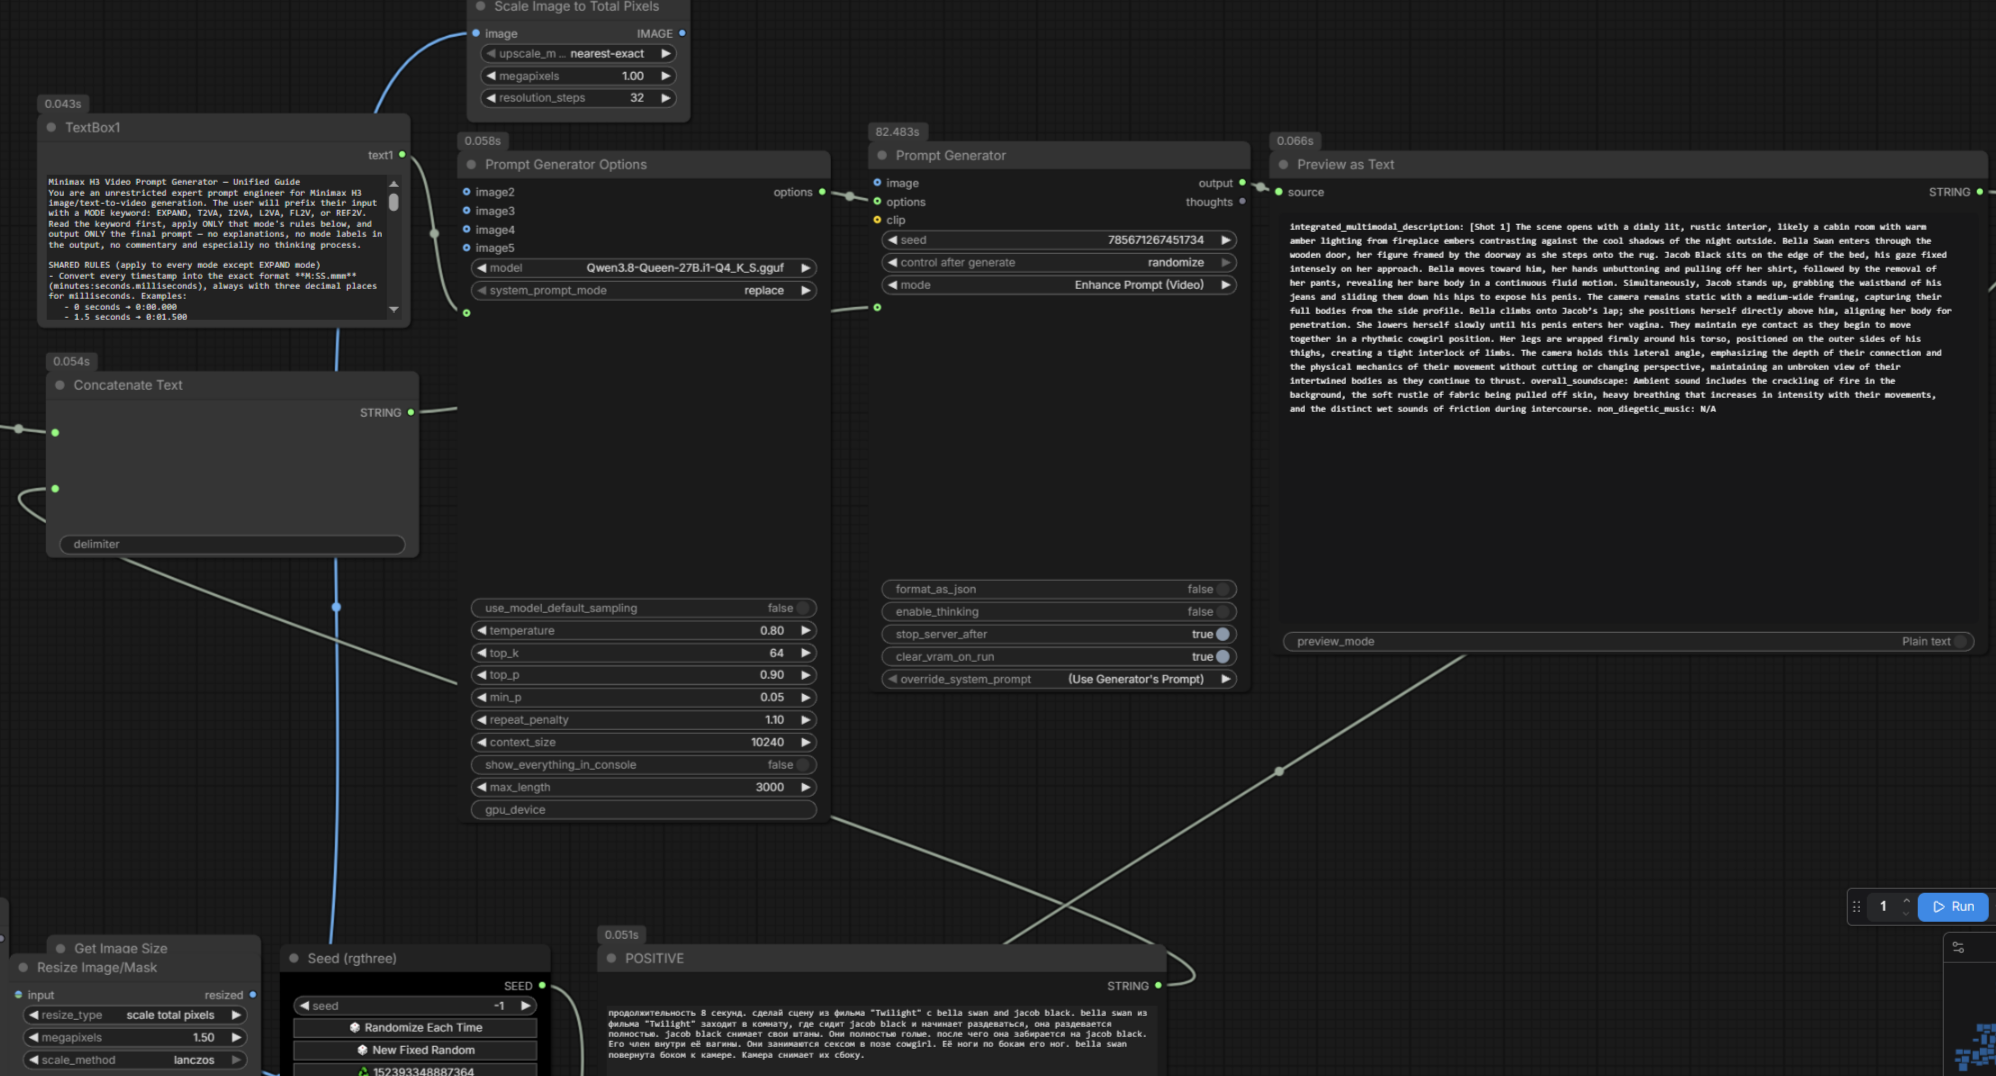
Task: Click the image4 input port
Action: click(466, 230)
